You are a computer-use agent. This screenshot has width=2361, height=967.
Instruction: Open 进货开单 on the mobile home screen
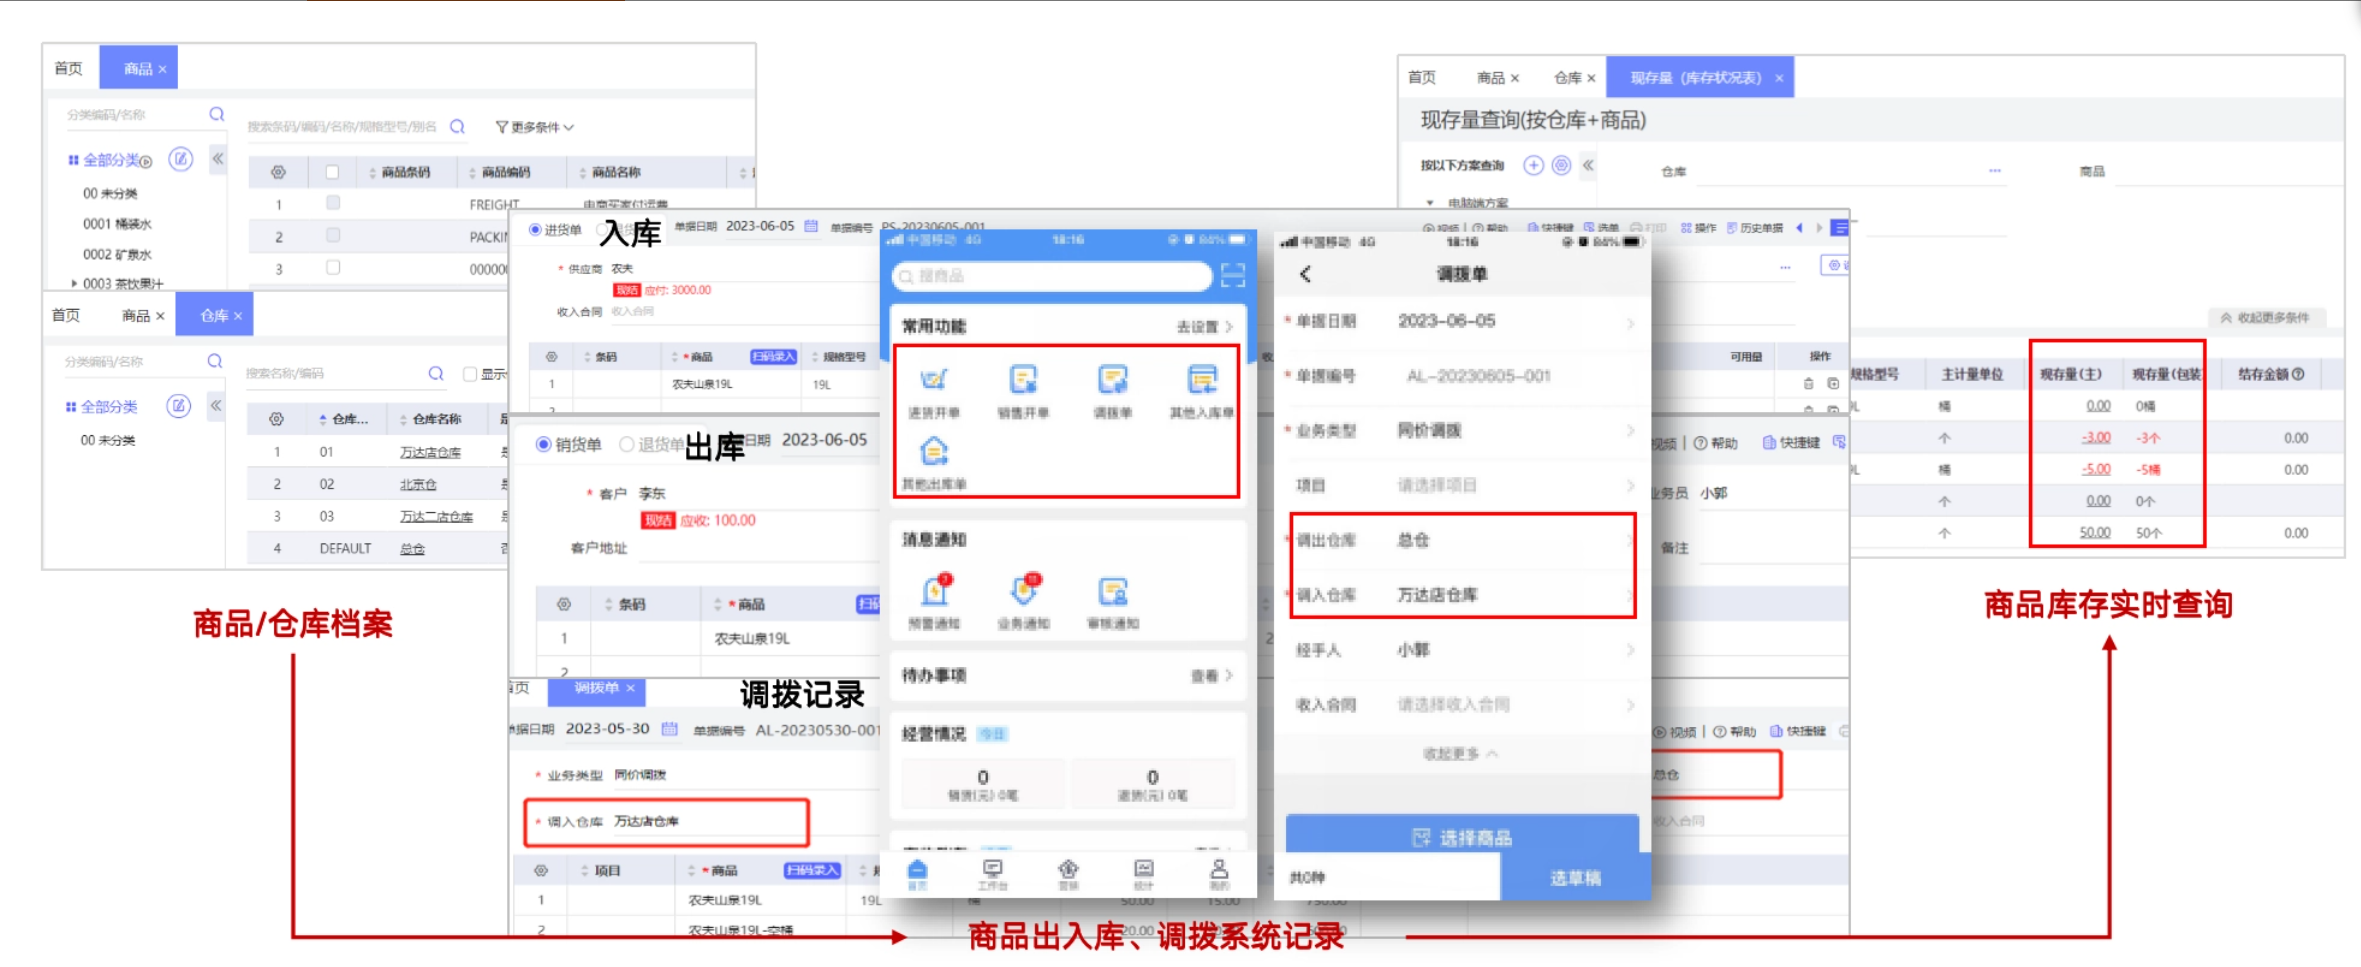pyautogui.click(x=933, y=391)
